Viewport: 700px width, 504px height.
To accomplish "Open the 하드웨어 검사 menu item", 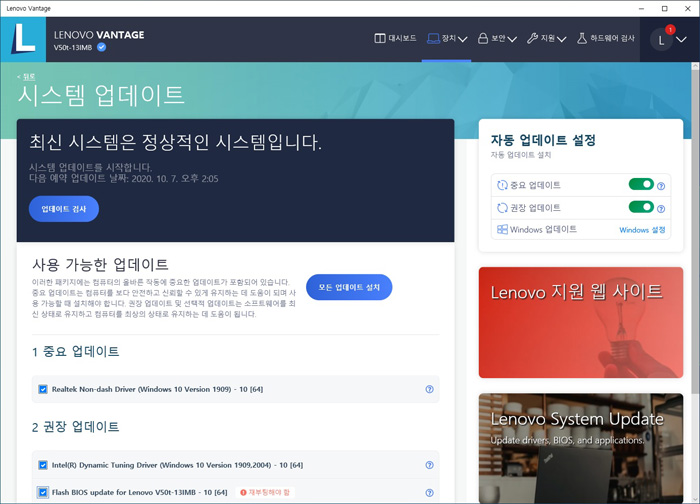I will point(605,39).
